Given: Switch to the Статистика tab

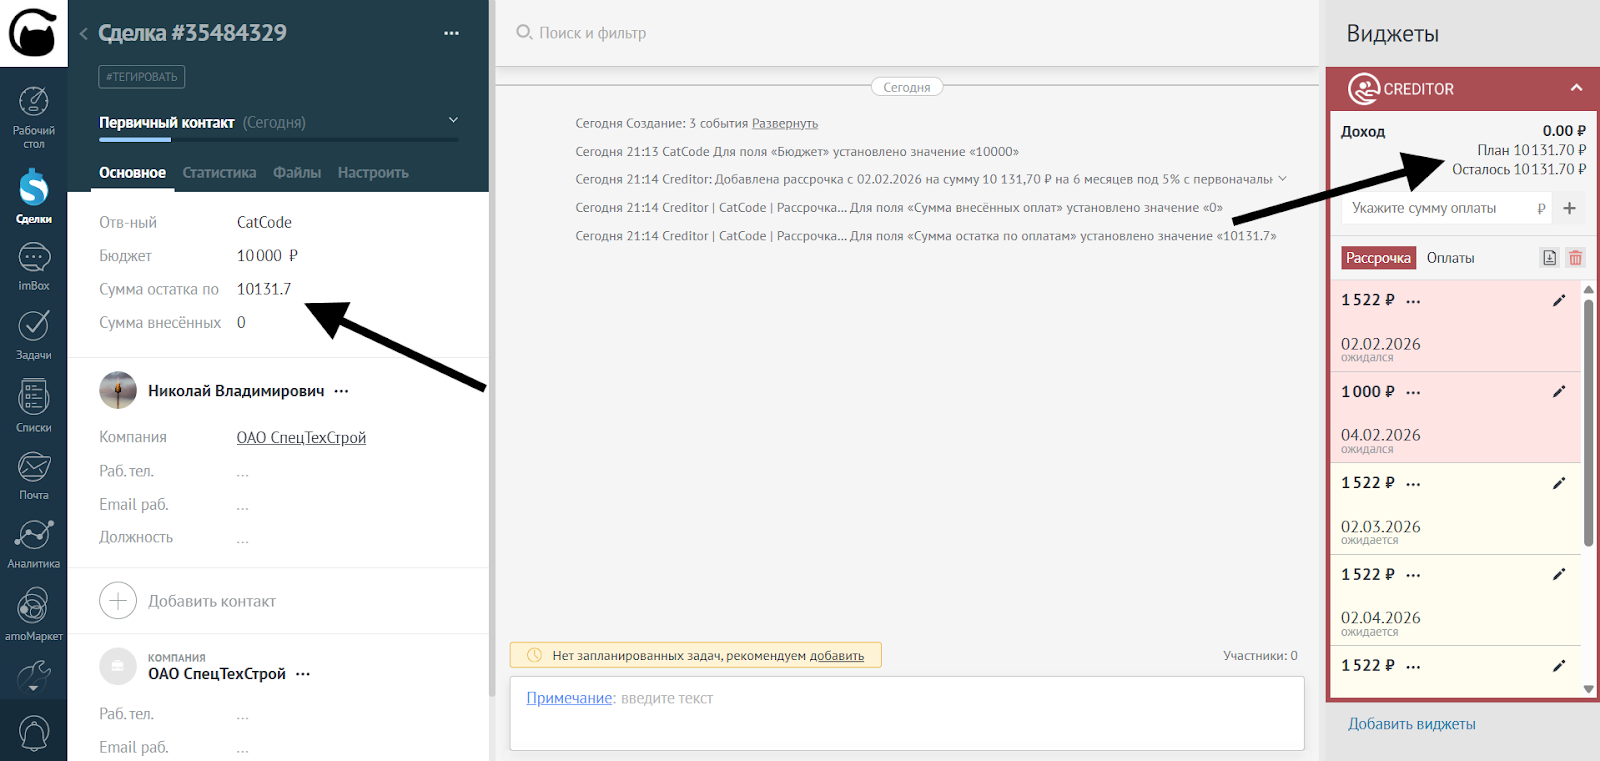Looking at the screenshot, I should 219,173.
